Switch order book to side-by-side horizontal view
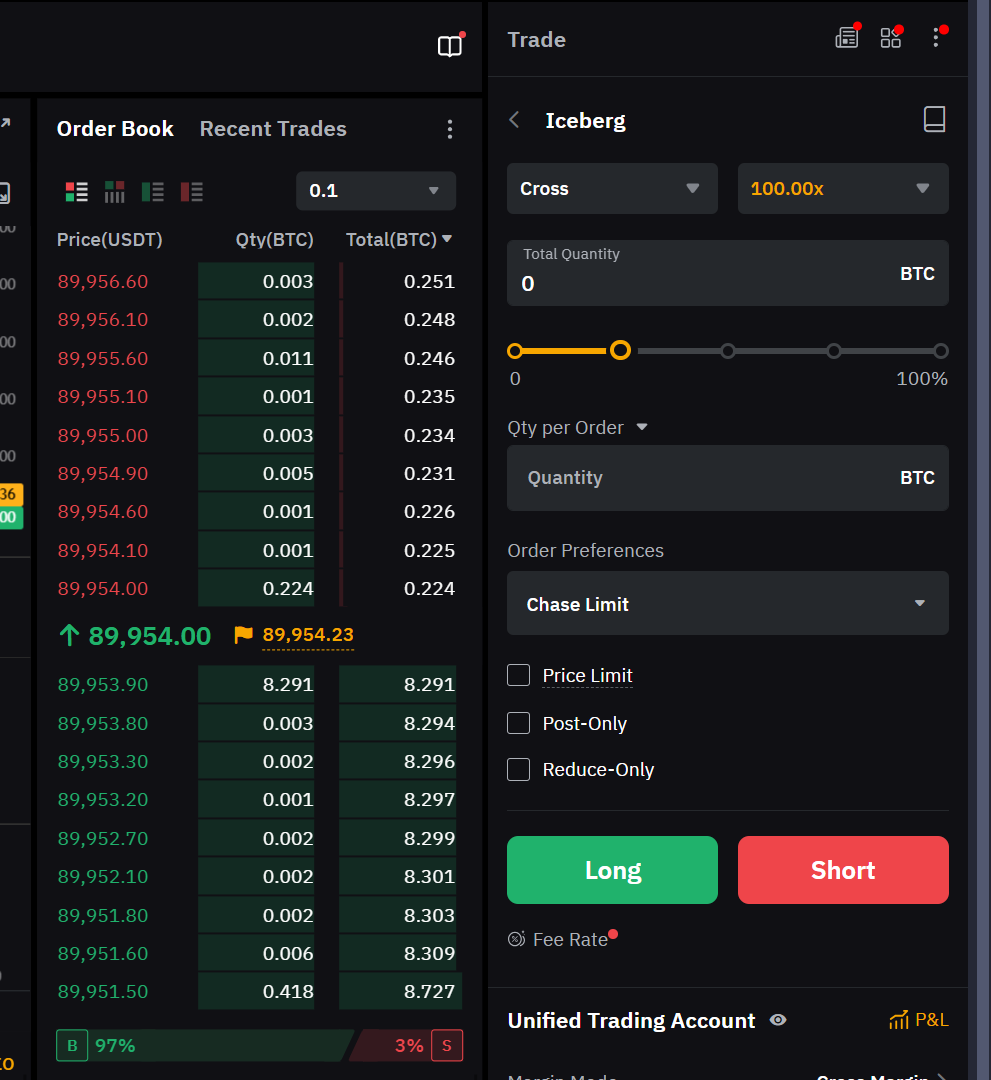Screen dimensions: 991x1080 click(x=115, y=191)
